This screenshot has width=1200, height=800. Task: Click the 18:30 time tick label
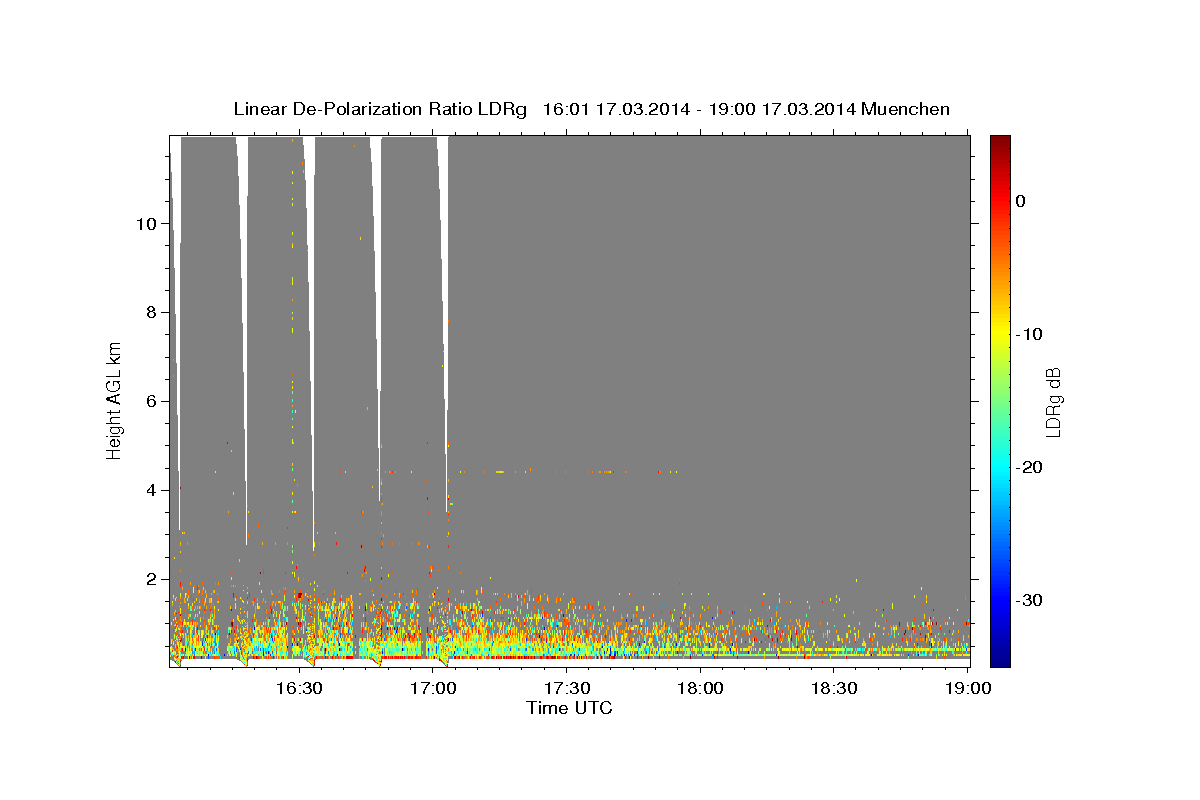tap(835, 688)
